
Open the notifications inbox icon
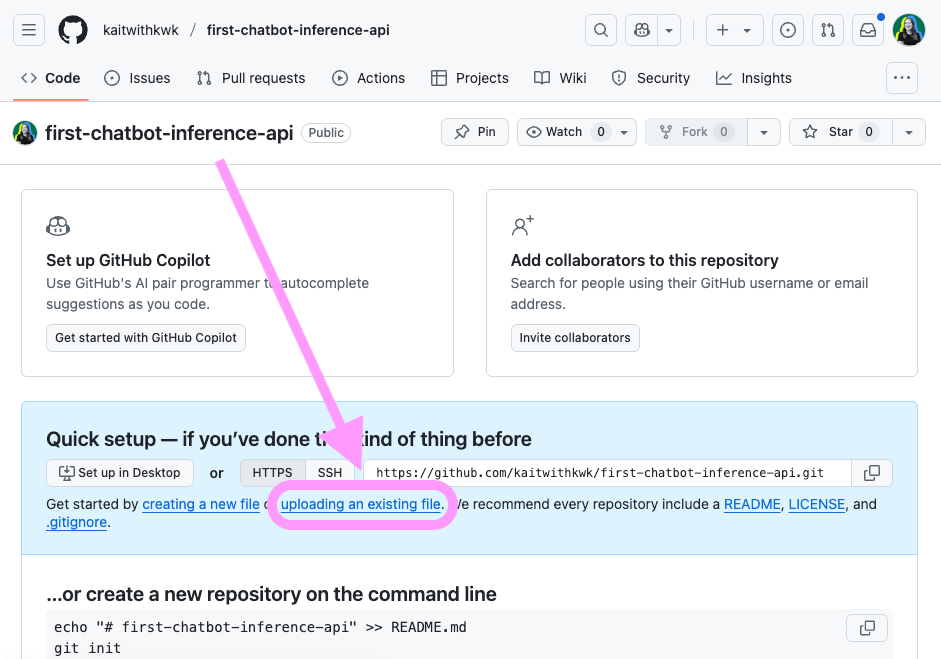(x=868, y=30)
